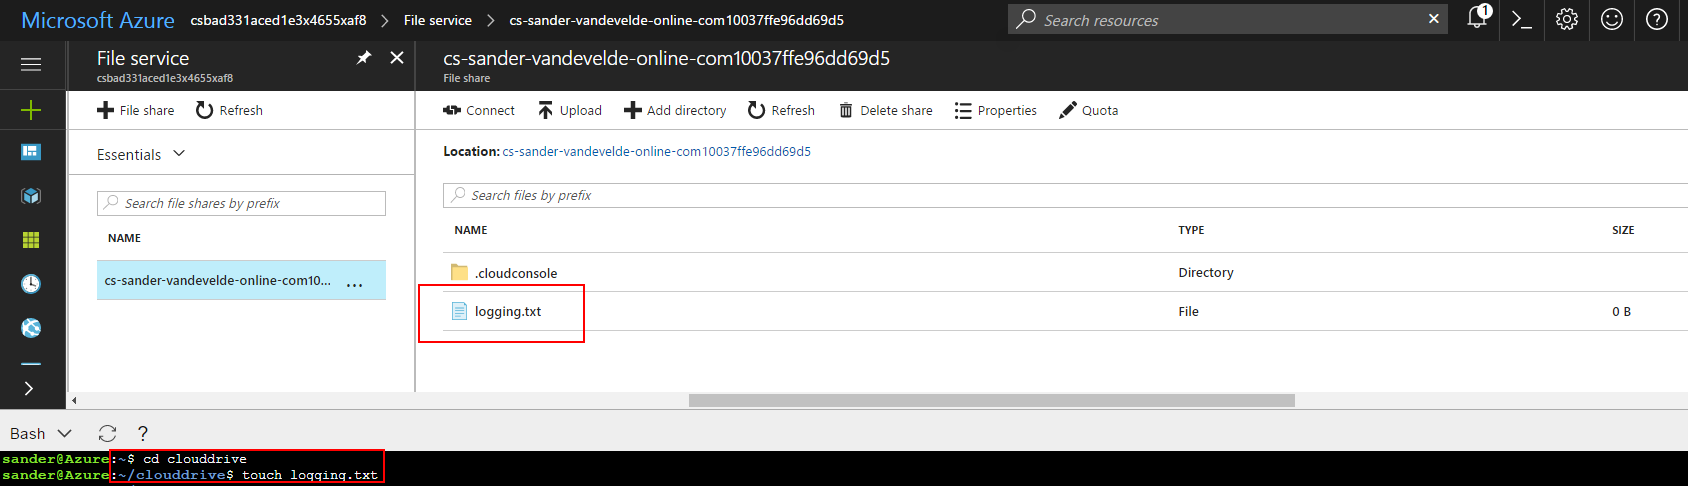Open the help question mark in top bar
The width and height of the screenshot is (1688, 486).
pos(1657,20)
